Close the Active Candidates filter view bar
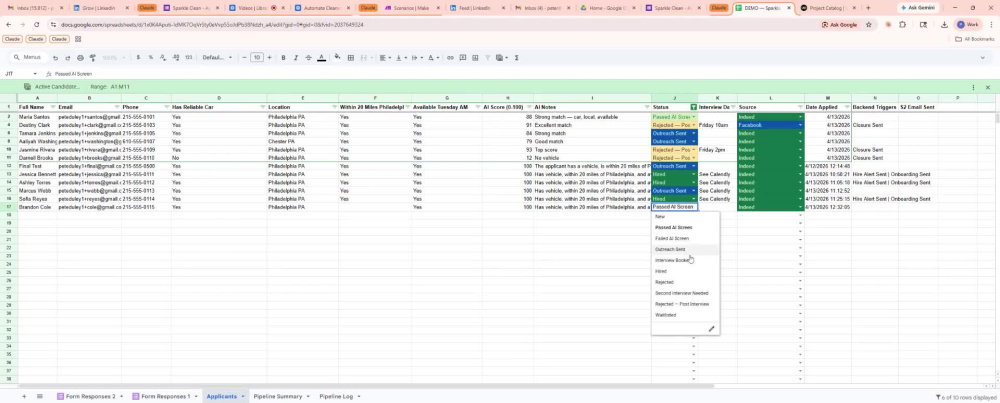 point(988,87)
